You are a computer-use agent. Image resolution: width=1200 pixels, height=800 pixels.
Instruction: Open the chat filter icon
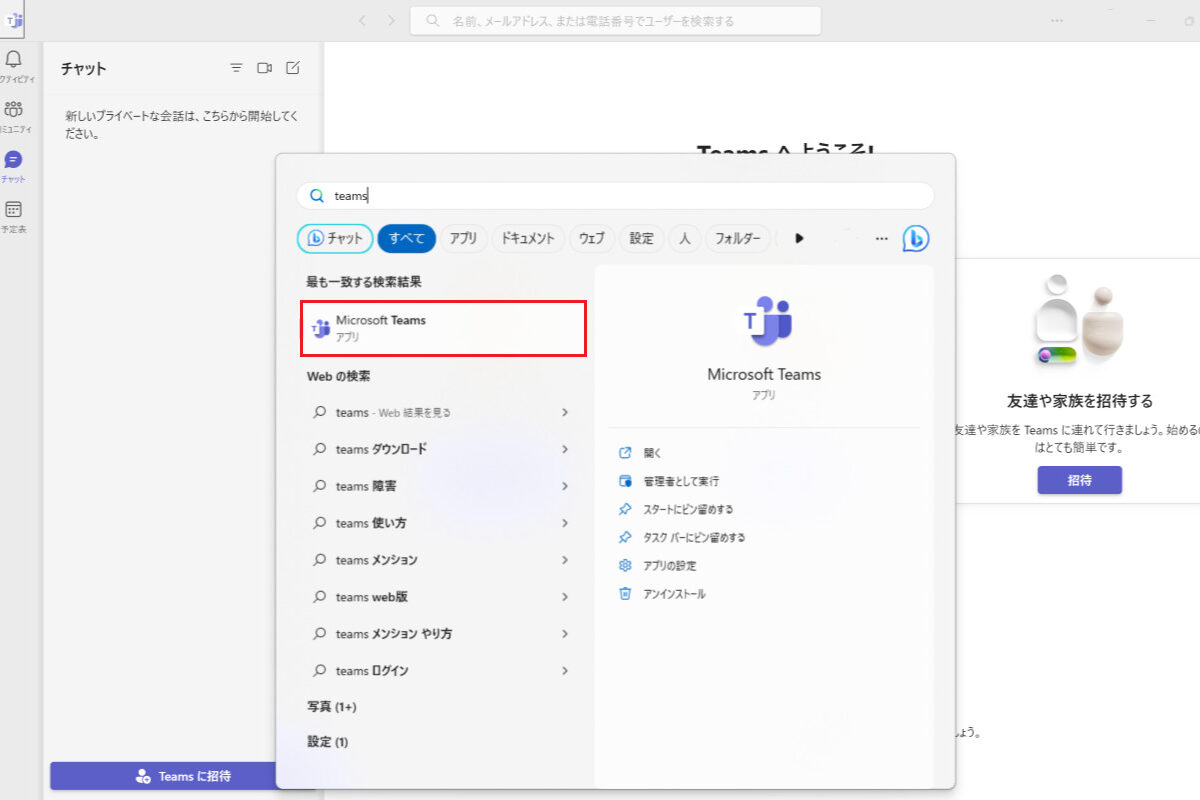(x=236, y=68)
